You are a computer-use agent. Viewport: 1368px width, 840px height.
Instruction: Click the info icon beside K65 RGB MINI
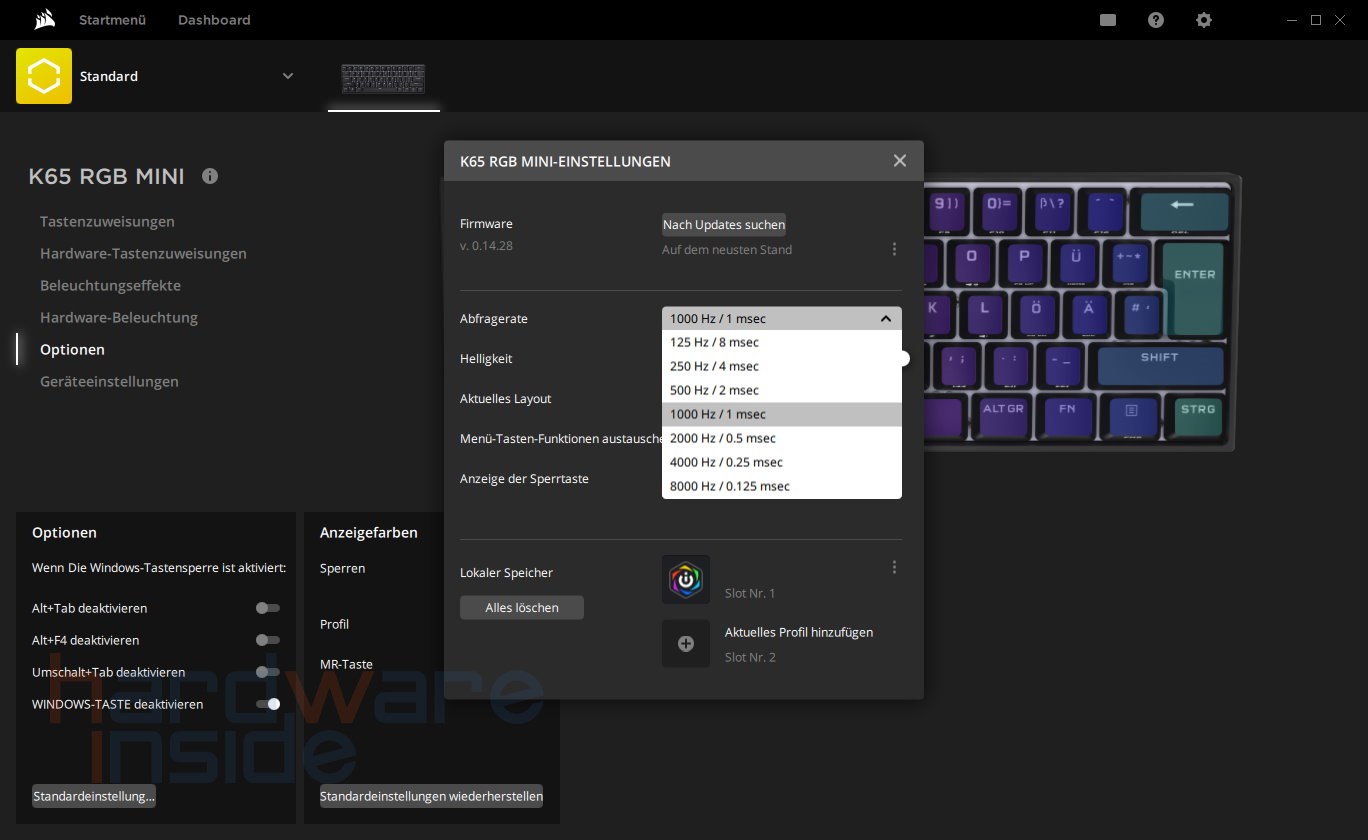pos(210,176)
